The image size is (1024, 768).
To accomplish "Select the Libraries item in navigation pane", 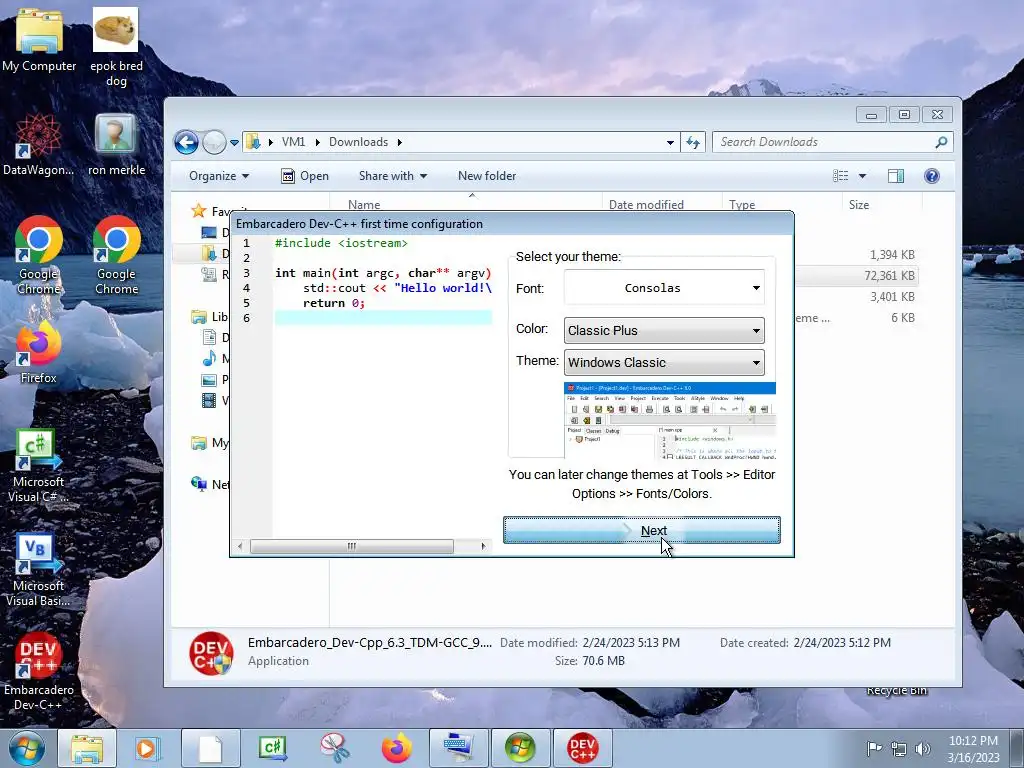I will point(210,317).
